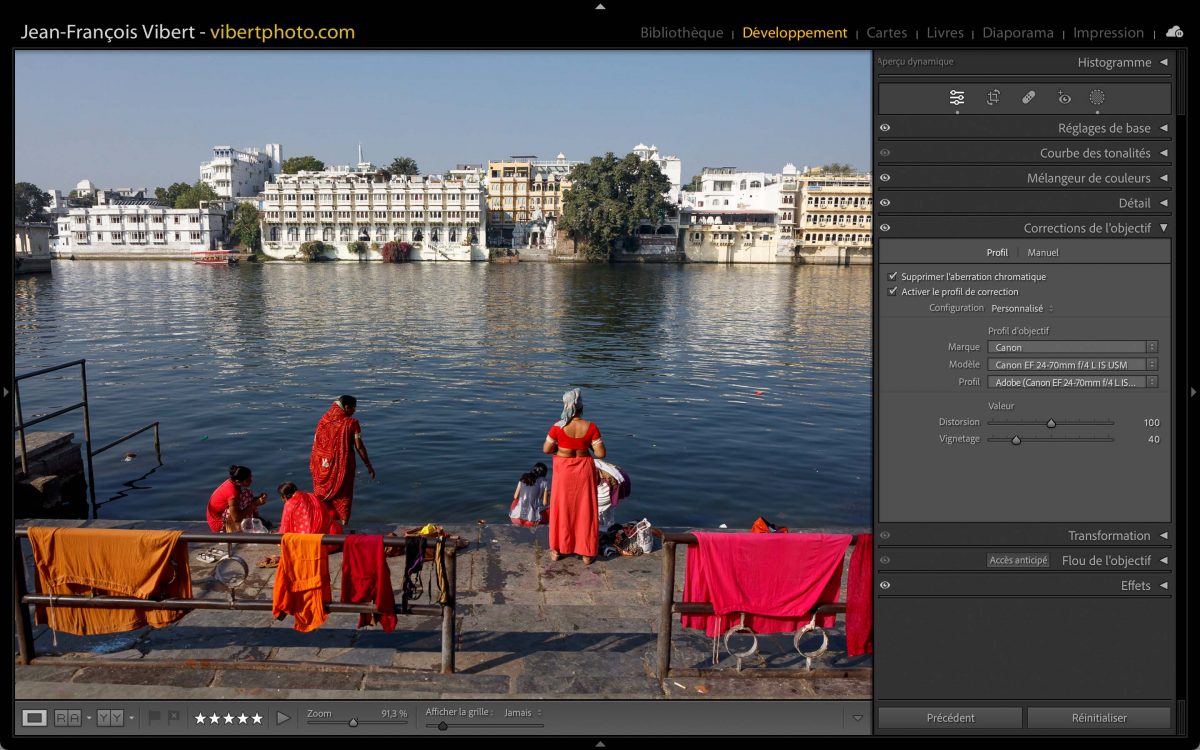Set the pick flag icon
Viewport: 1200px width, 750px height.
(x=154, y=717)
